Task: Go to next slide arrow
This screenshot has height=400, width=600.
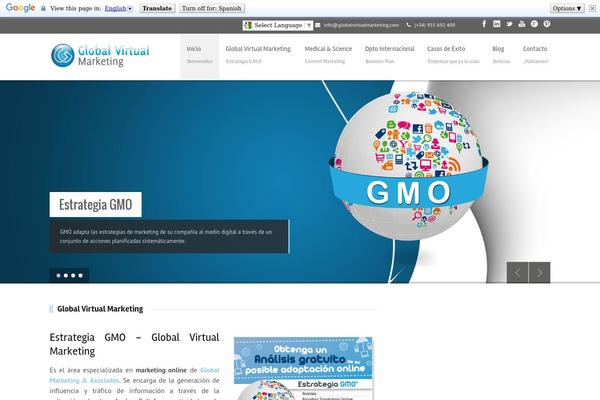Action: [540, 273]
